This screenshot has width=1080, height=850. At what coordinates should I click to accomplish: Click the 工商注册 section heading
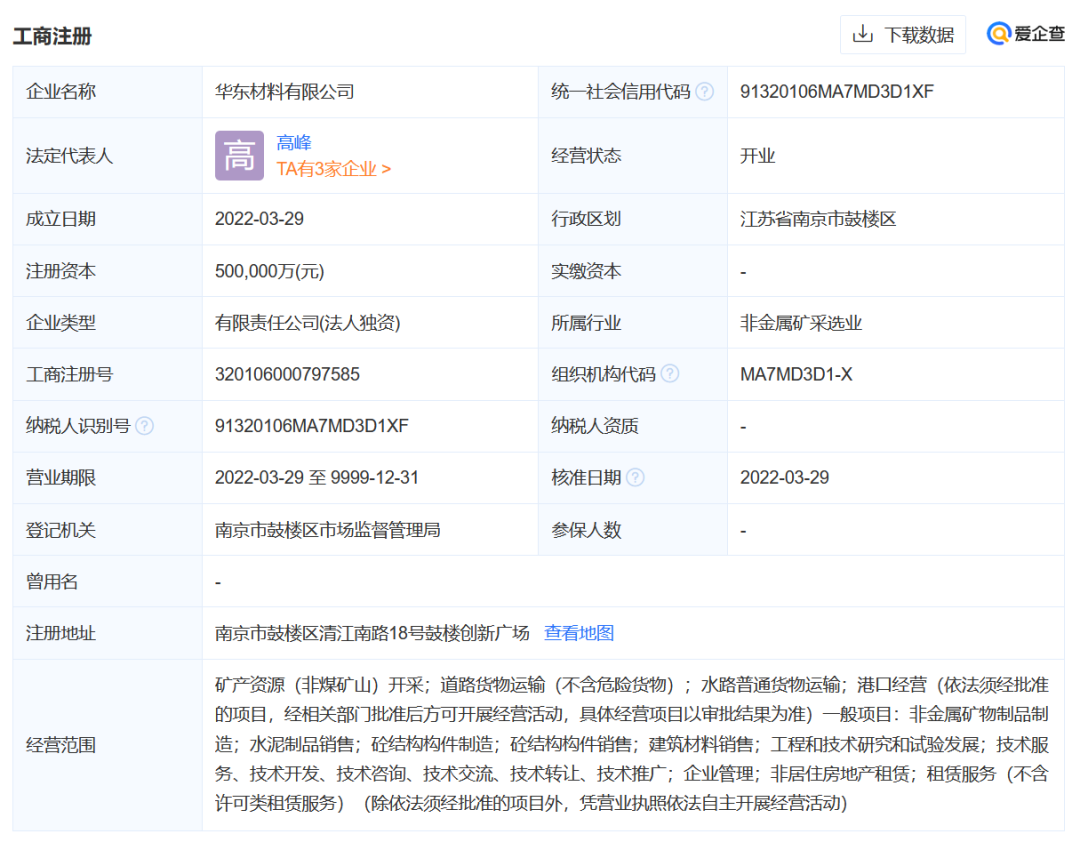coord(52,36)
